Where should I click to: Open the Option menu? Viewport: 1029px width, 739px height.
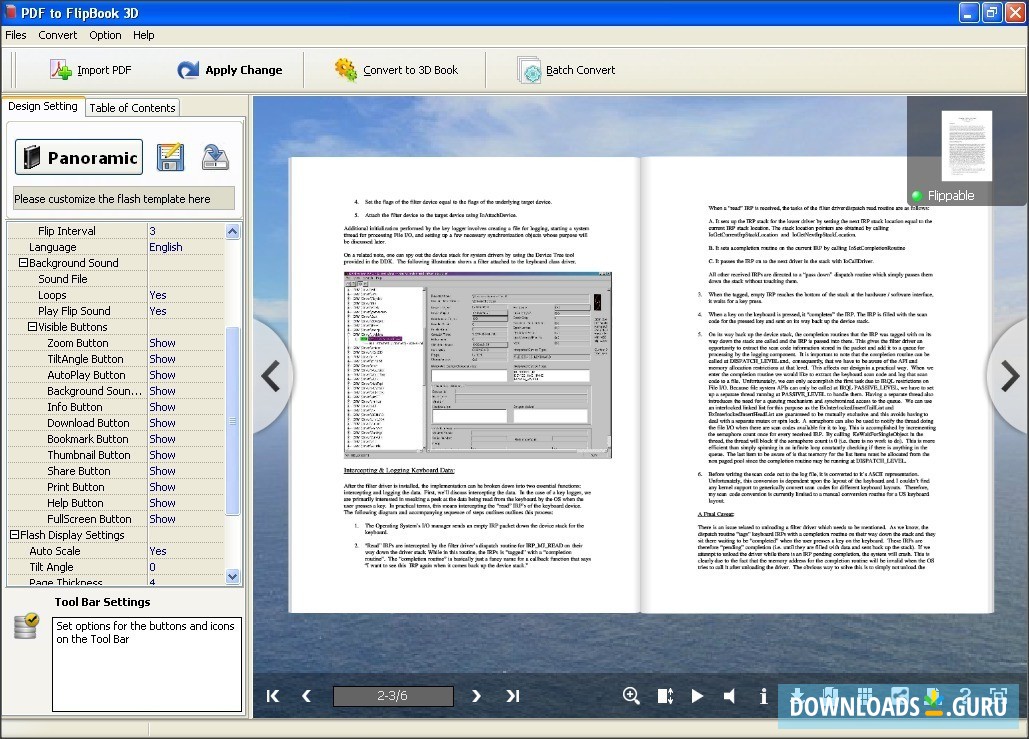pos(105,35)
